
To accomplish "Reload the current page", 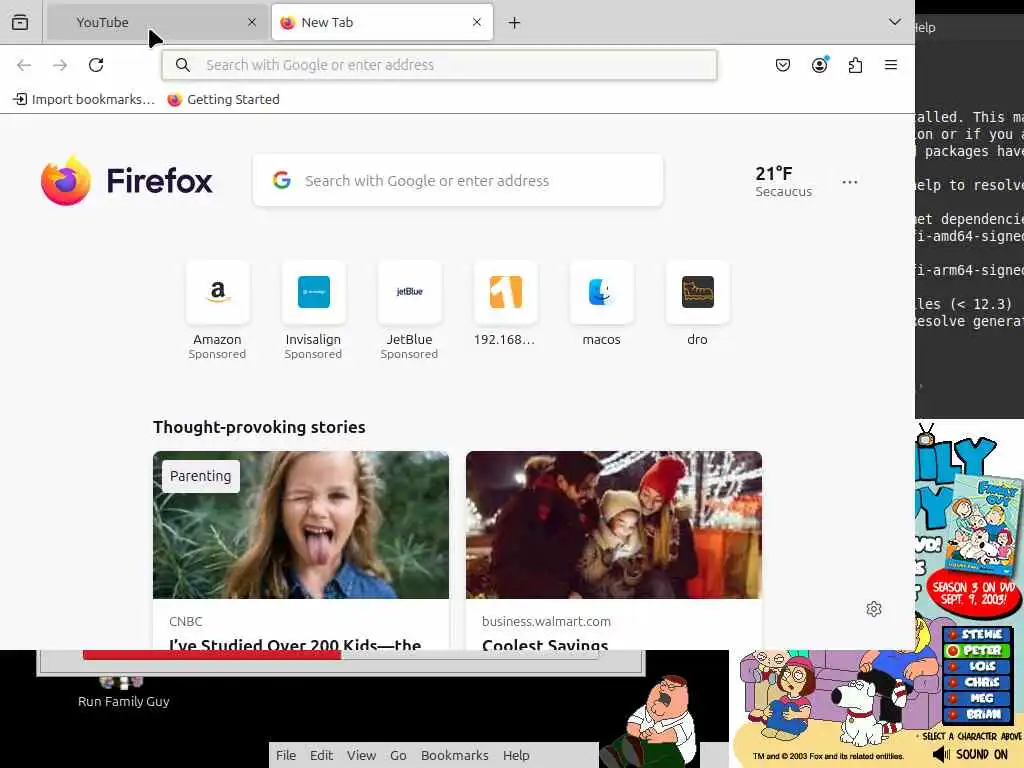I will point(96,65).
